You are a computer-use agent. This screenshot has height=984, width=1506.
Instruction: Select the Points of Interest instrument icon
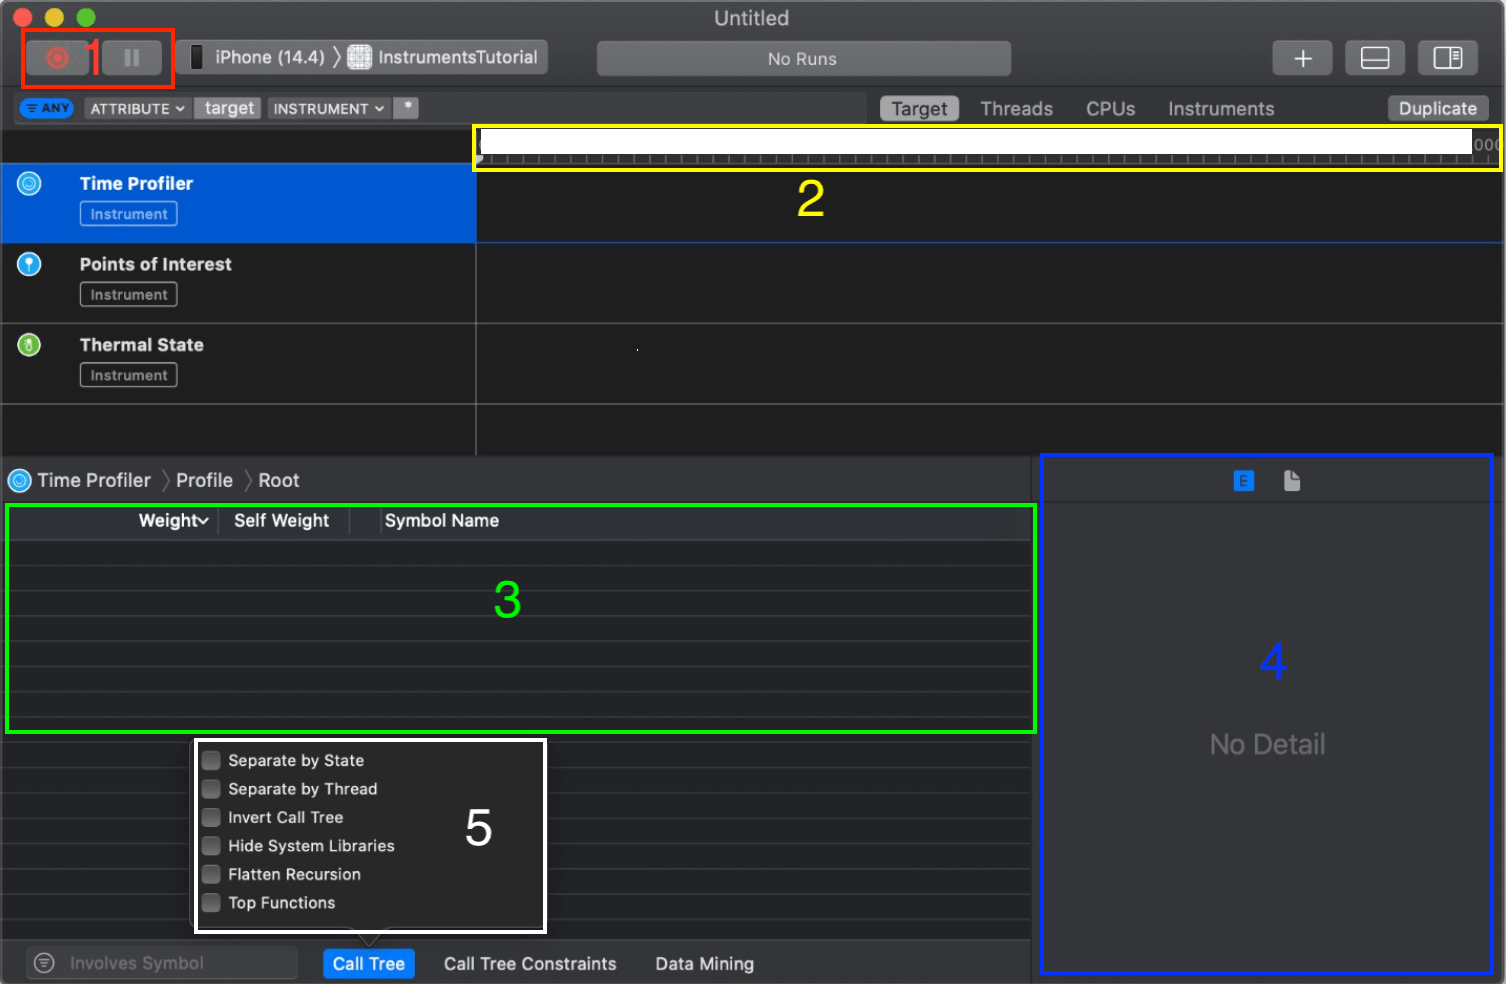pyautogui.click(x=29, y=264)
